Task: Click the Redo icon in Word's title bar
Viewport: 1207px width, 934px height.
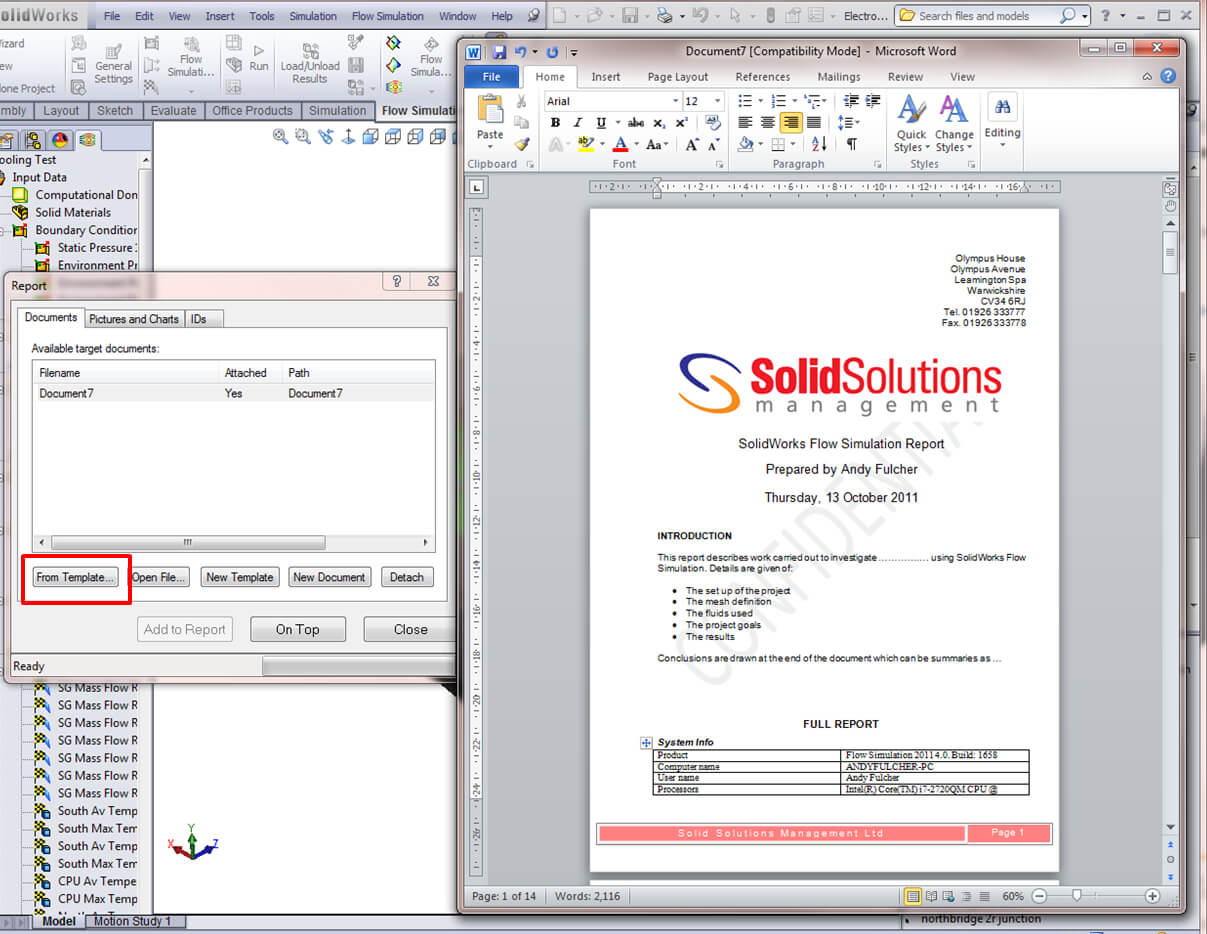Action: pos(552,52)
